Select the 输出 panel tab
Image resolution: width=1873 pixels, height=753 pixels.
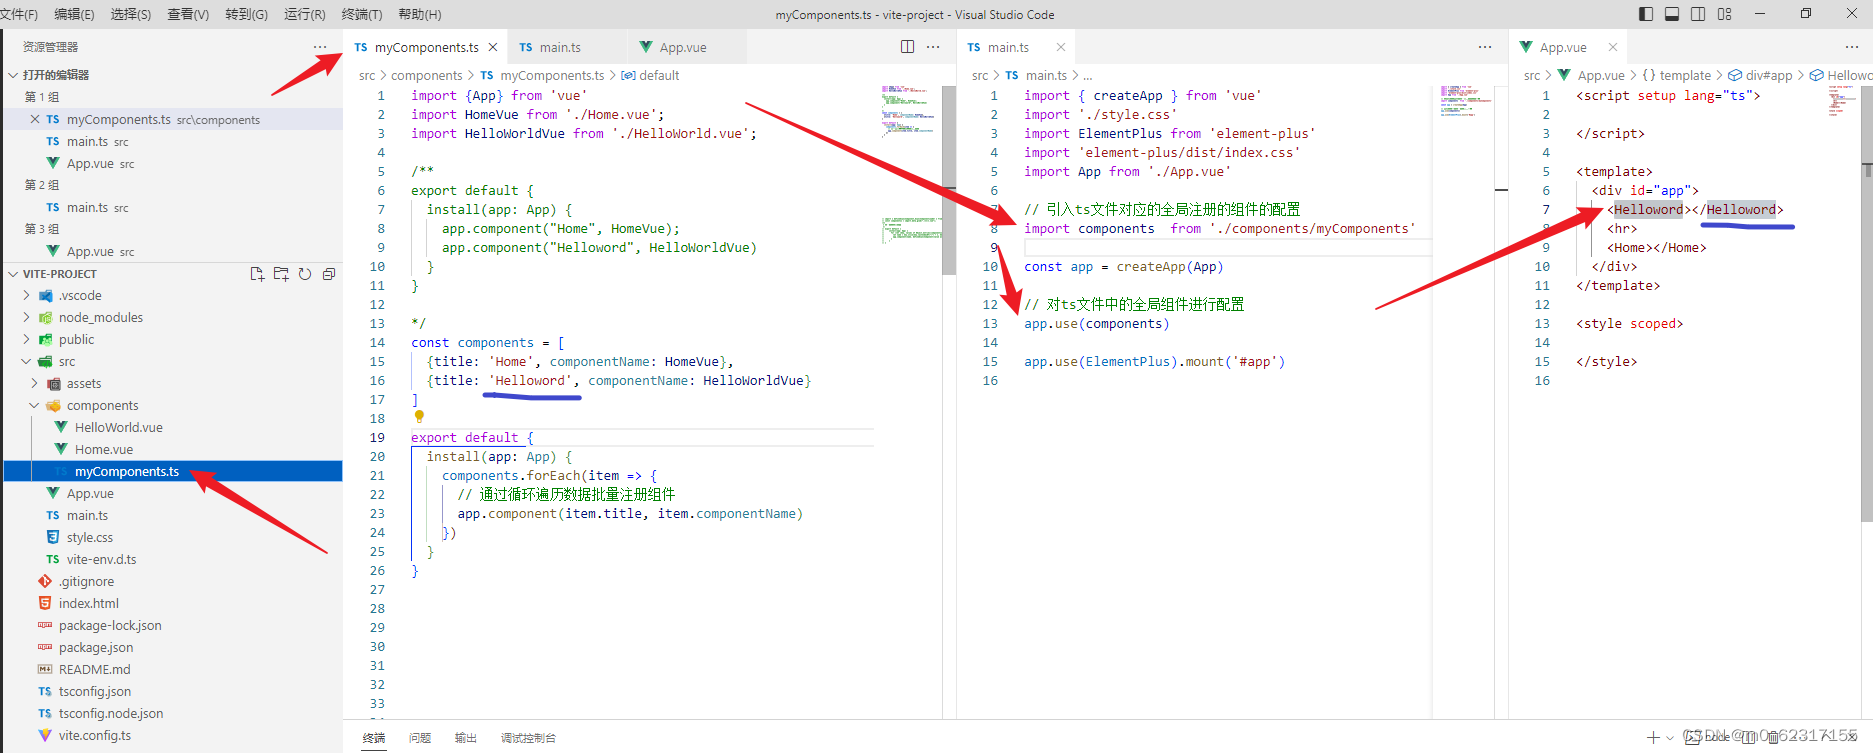(466, 738)
